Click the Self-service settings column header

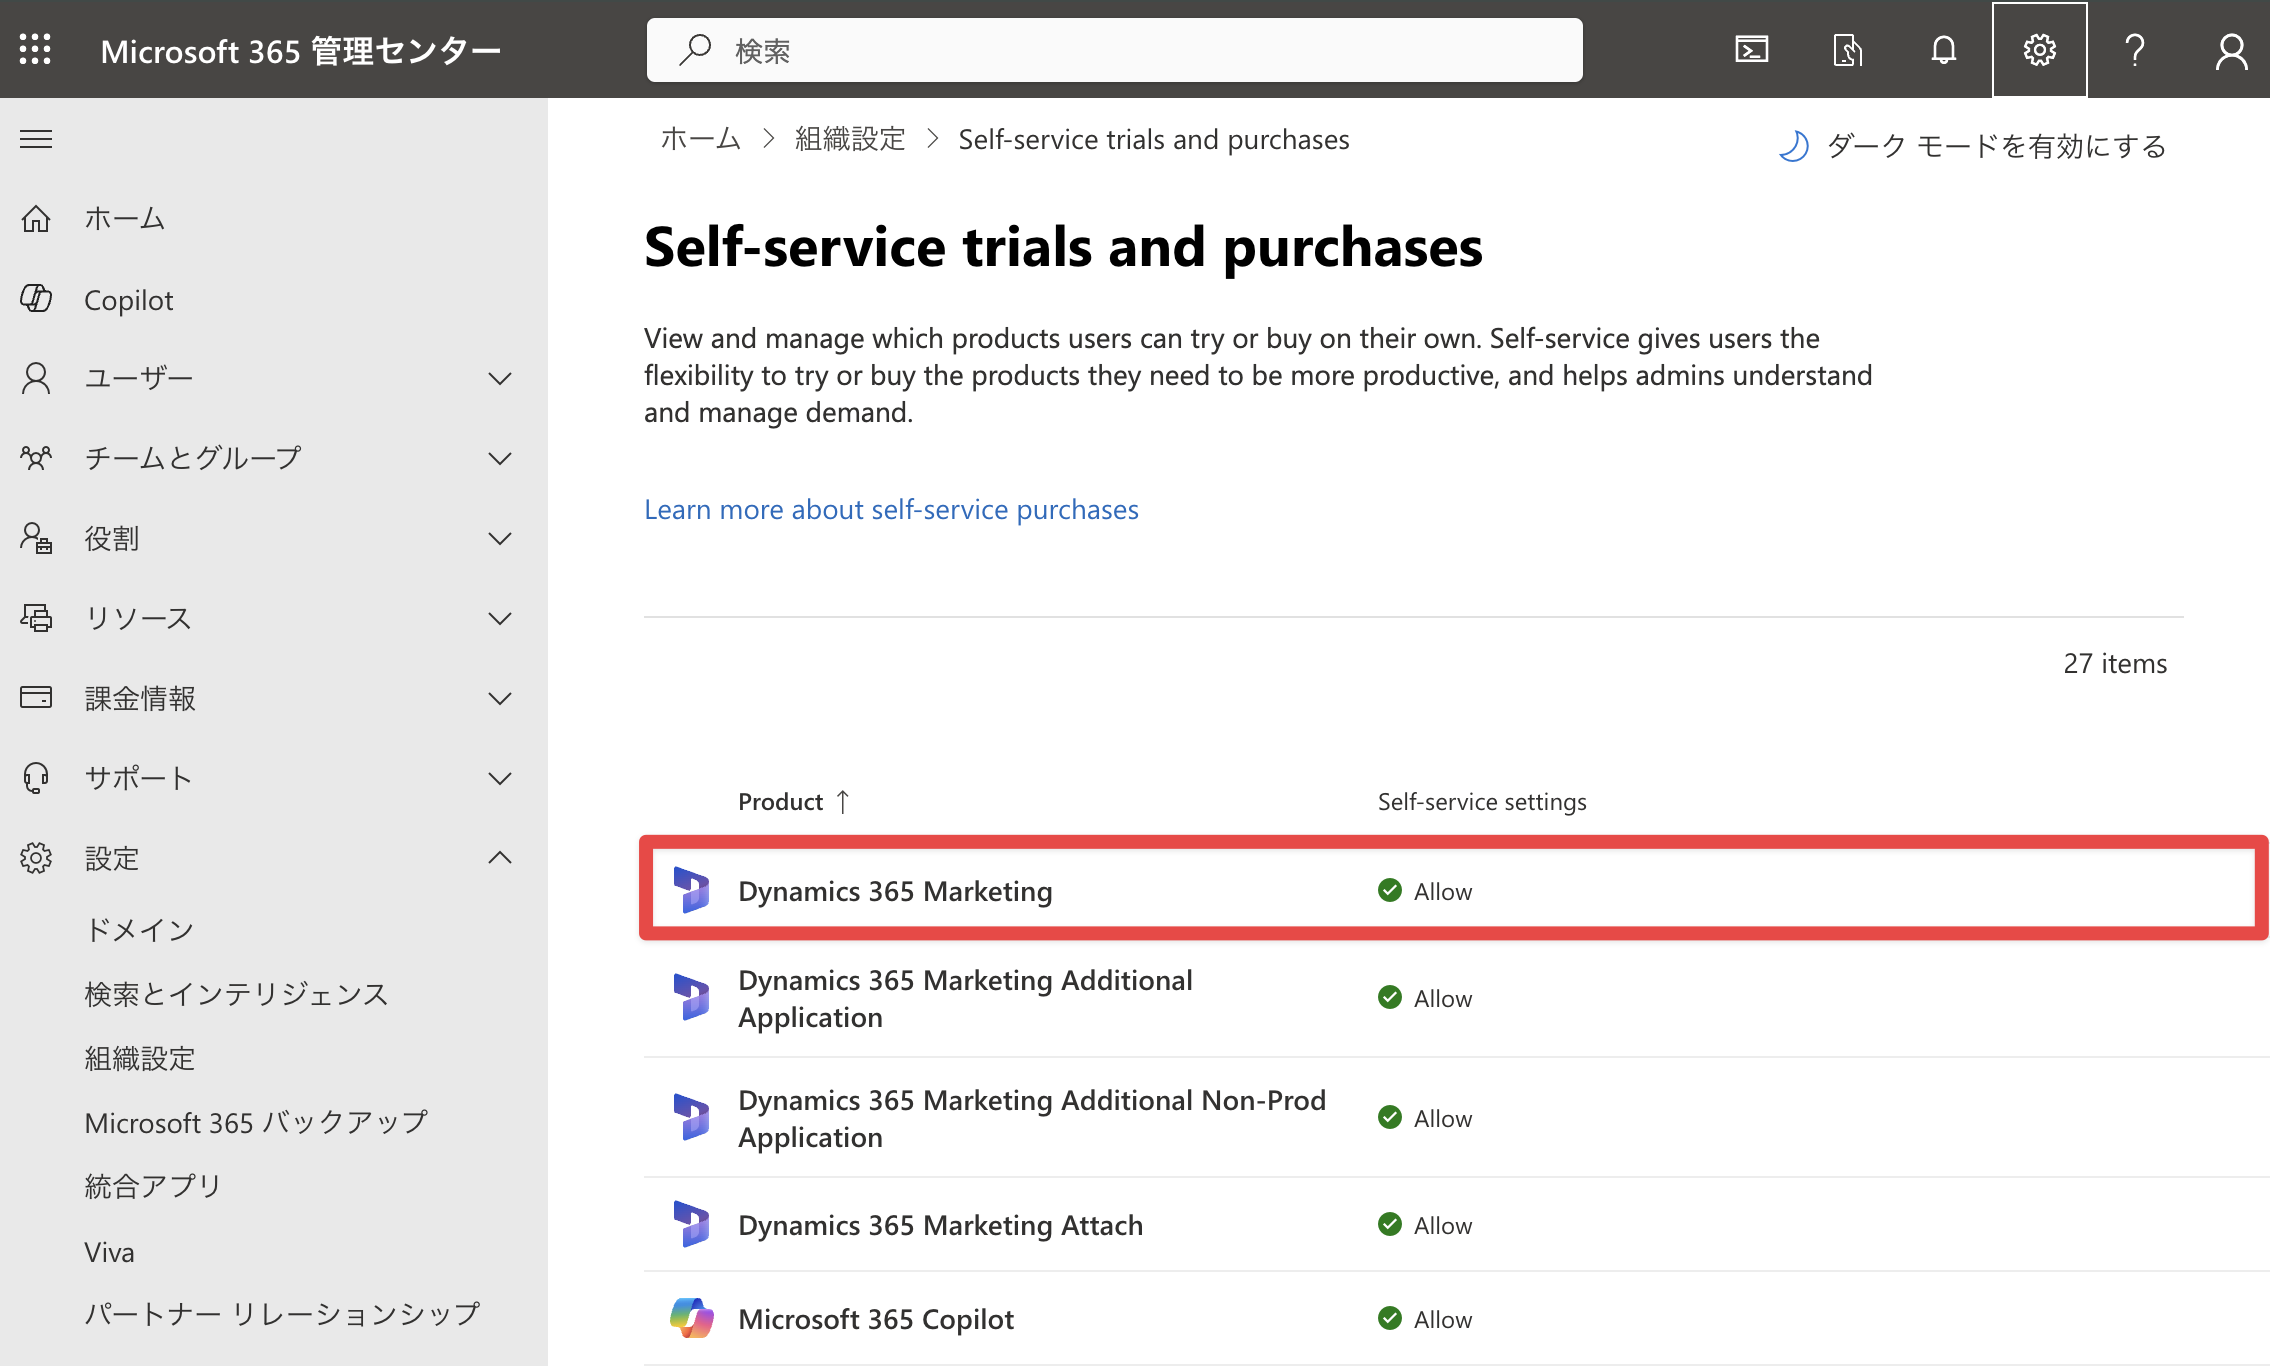pos(1482,802)
